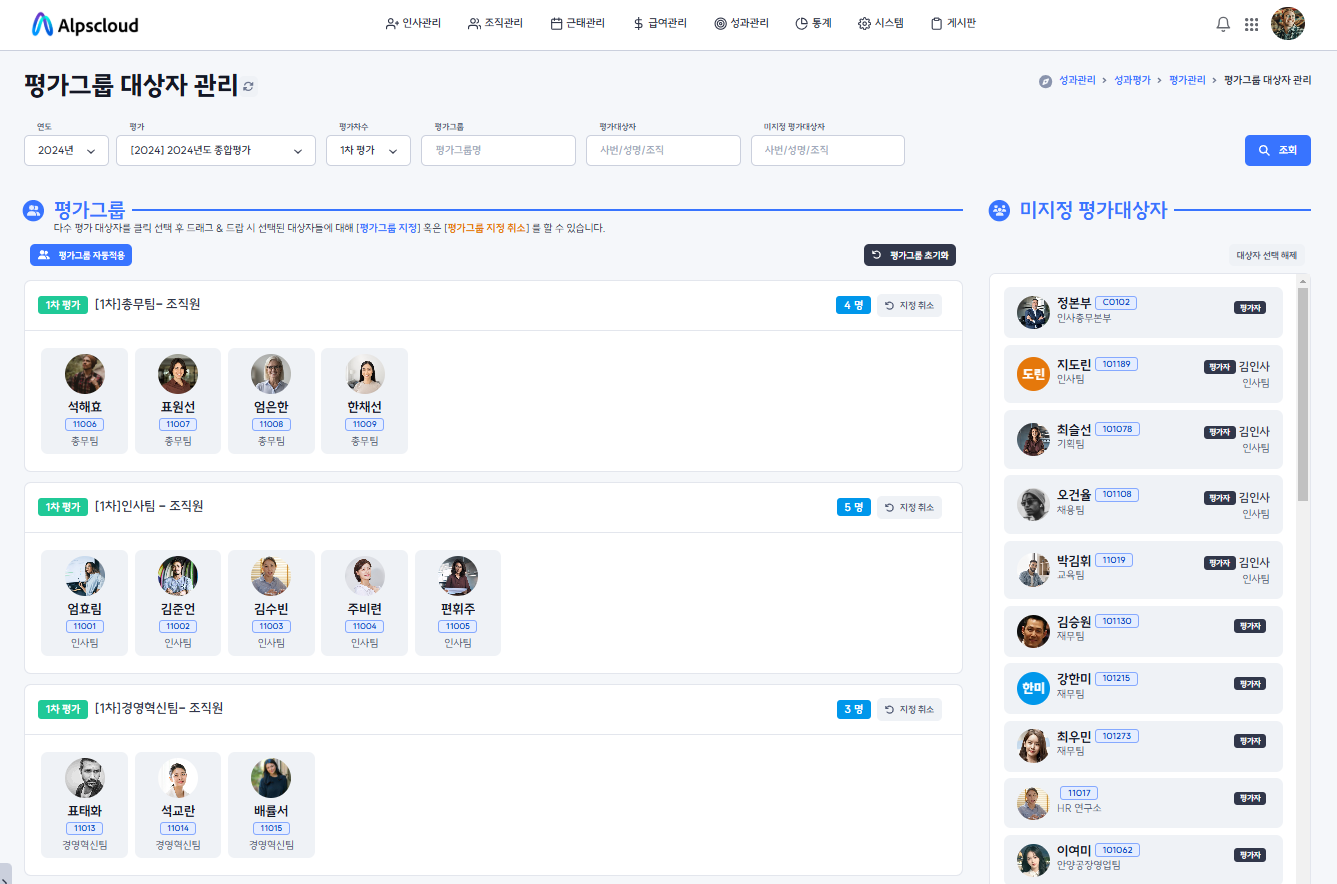This screenshot has width=1337, height=884.
Task: Click 지정 취소 for 총무팀 group
Action: coord(909,305)
